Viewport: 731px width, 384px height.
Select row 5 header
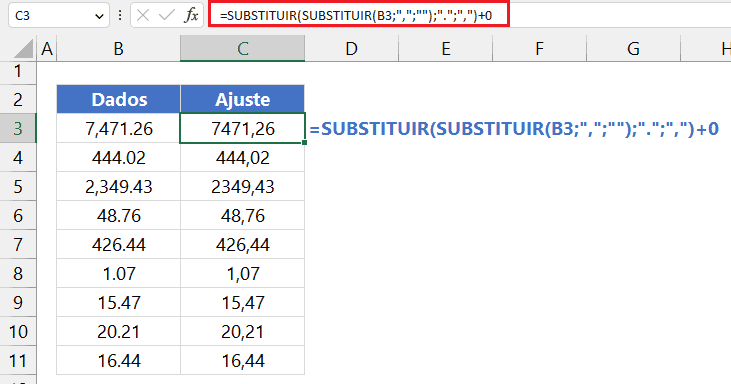[18, 186]
